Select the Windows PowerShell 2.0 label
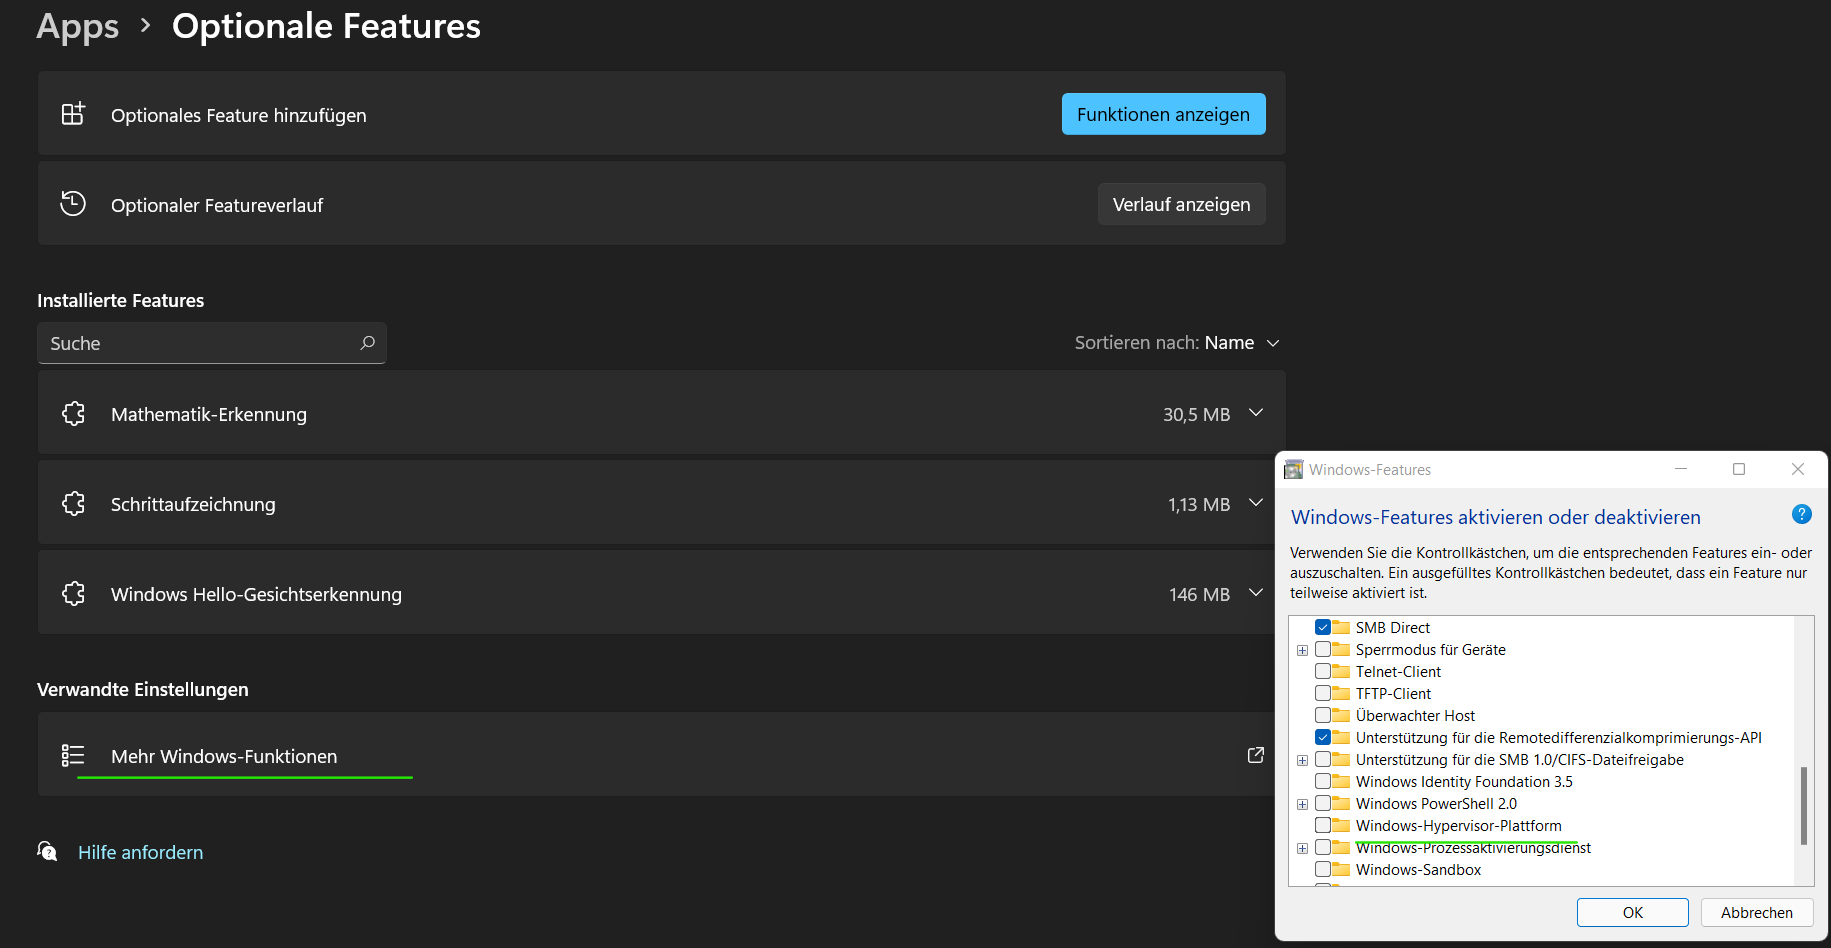This screenshot has height=948, width=1831. coord(1436,804)
